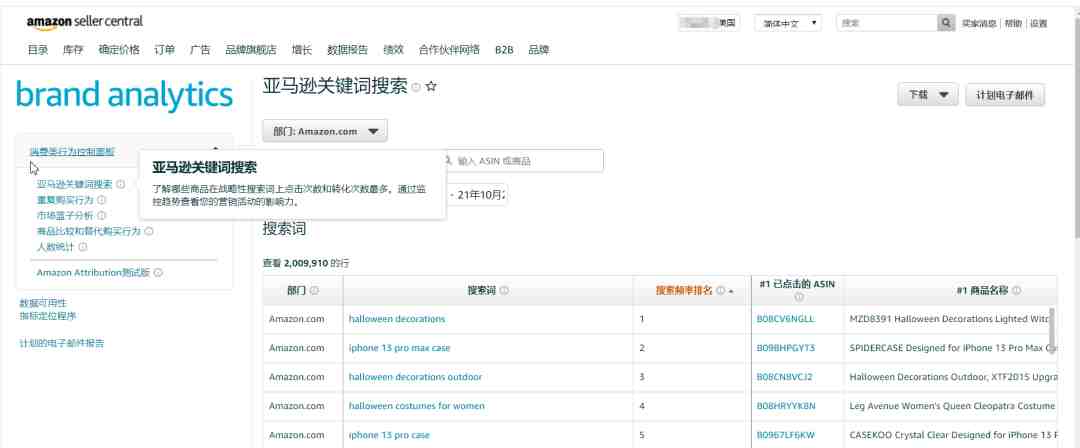Image resolution: width=1080 pixels, height=448 pixels.
Task: Open the 订单 menu
Action: coord(165,50)
